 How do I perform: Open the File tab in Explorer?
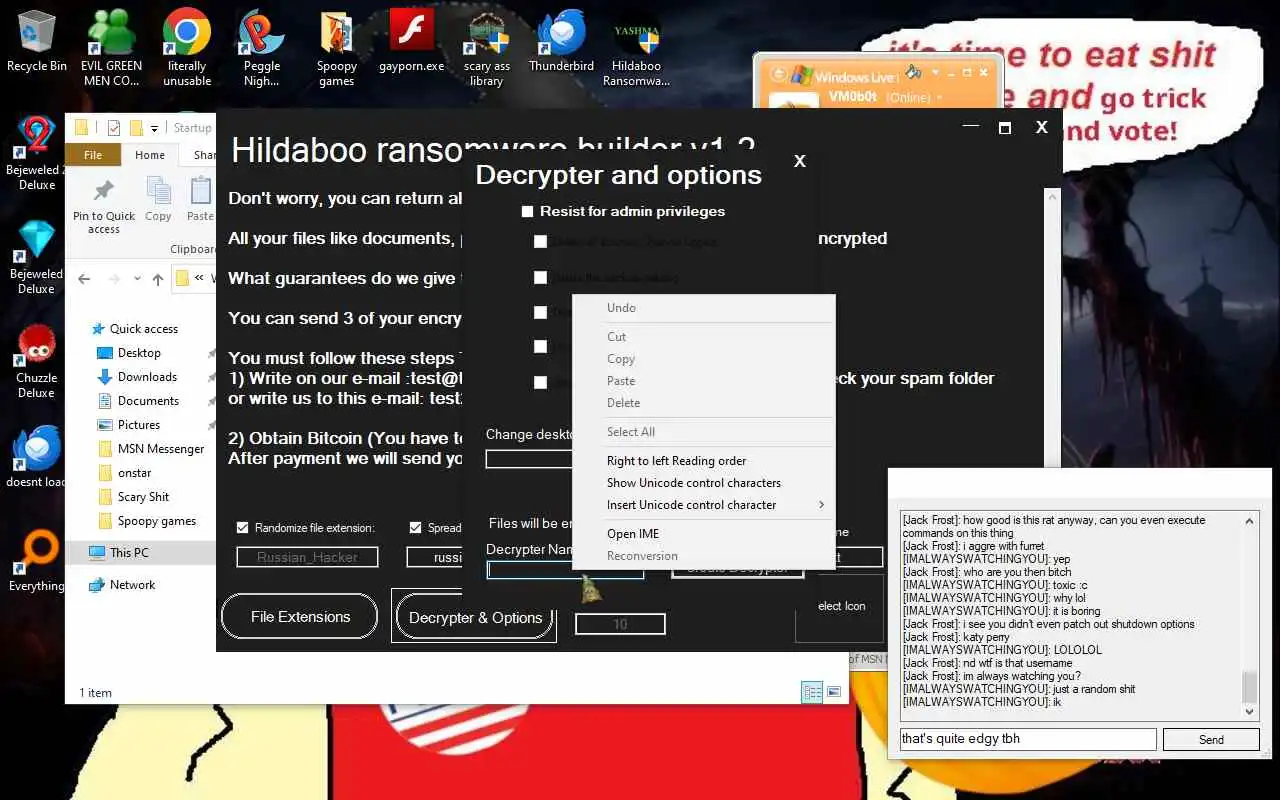tap(93, 155)
